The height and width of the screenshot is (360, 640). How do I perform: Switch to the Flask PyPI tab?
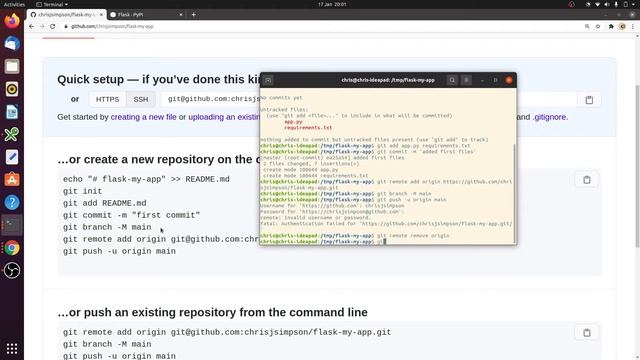(x=146, y=15)
